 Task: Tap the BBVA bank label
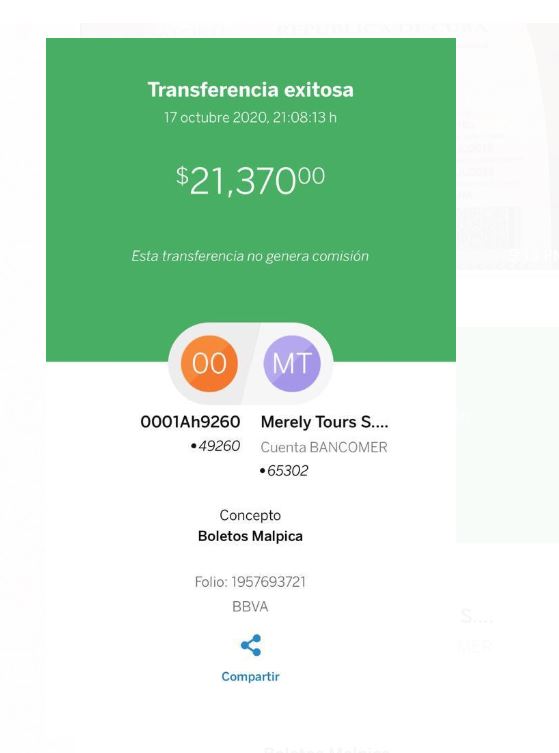(x=250, y=607)
